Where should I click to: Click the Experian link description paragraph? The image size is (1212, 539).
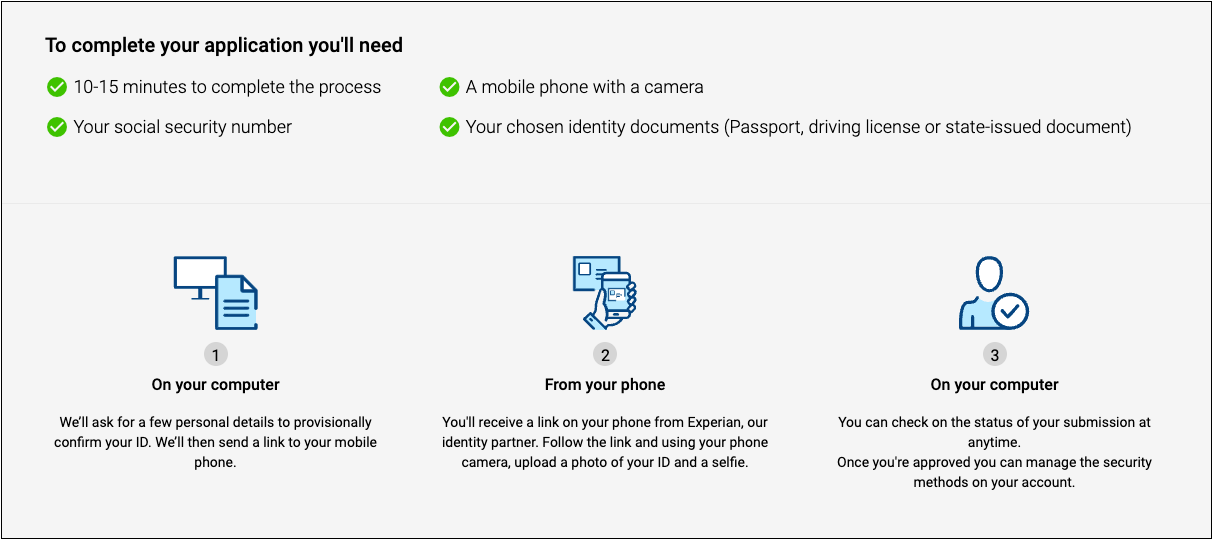click(x=604, y=442)
